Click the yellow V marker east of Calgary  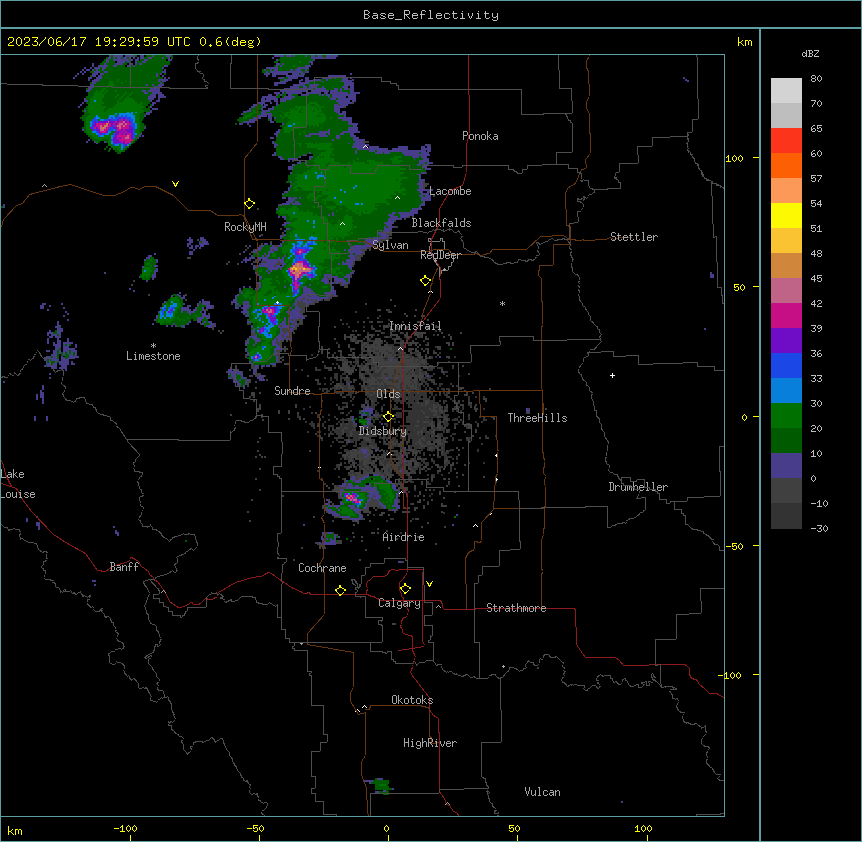(x=429, y=584)
